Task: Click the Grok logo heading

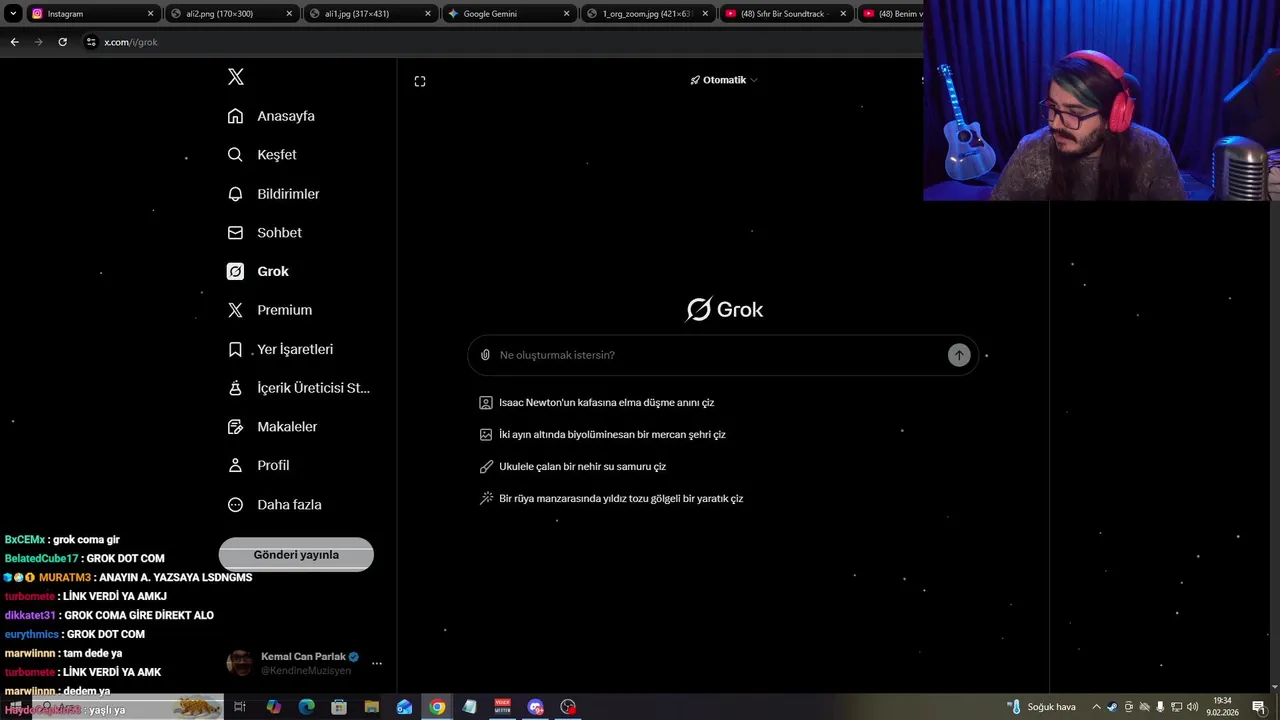Action: tap(724, 310)
